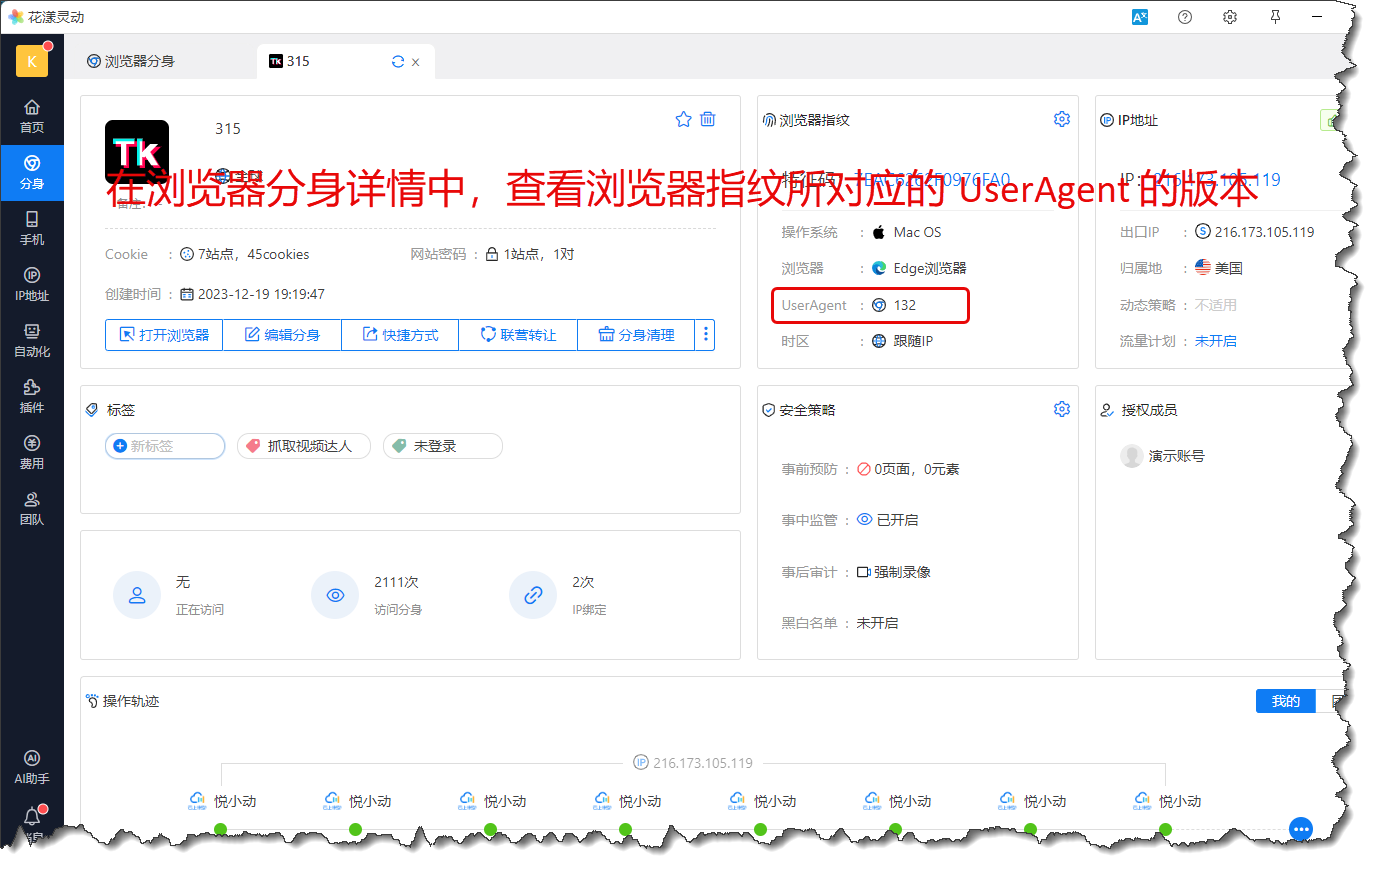Click the 黑白名单 未开启 value
This screenshot has width=1380, height=871.
click(x=877, y=623)
